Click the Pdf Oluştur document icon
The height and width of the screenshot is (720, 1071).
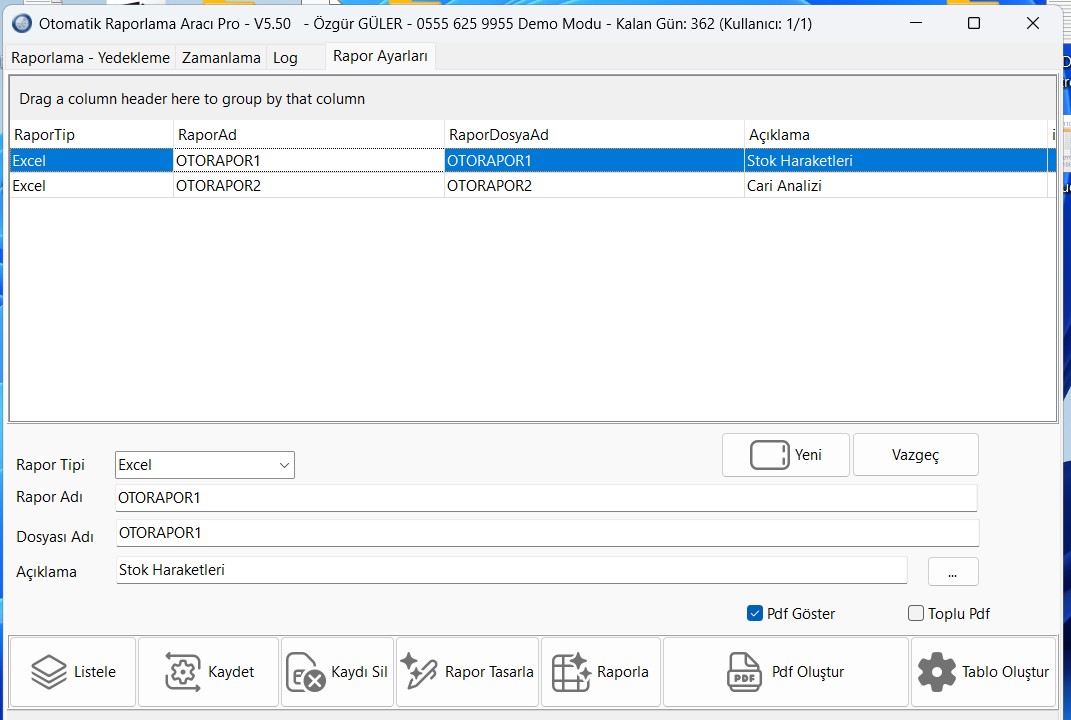coord(744,672)
